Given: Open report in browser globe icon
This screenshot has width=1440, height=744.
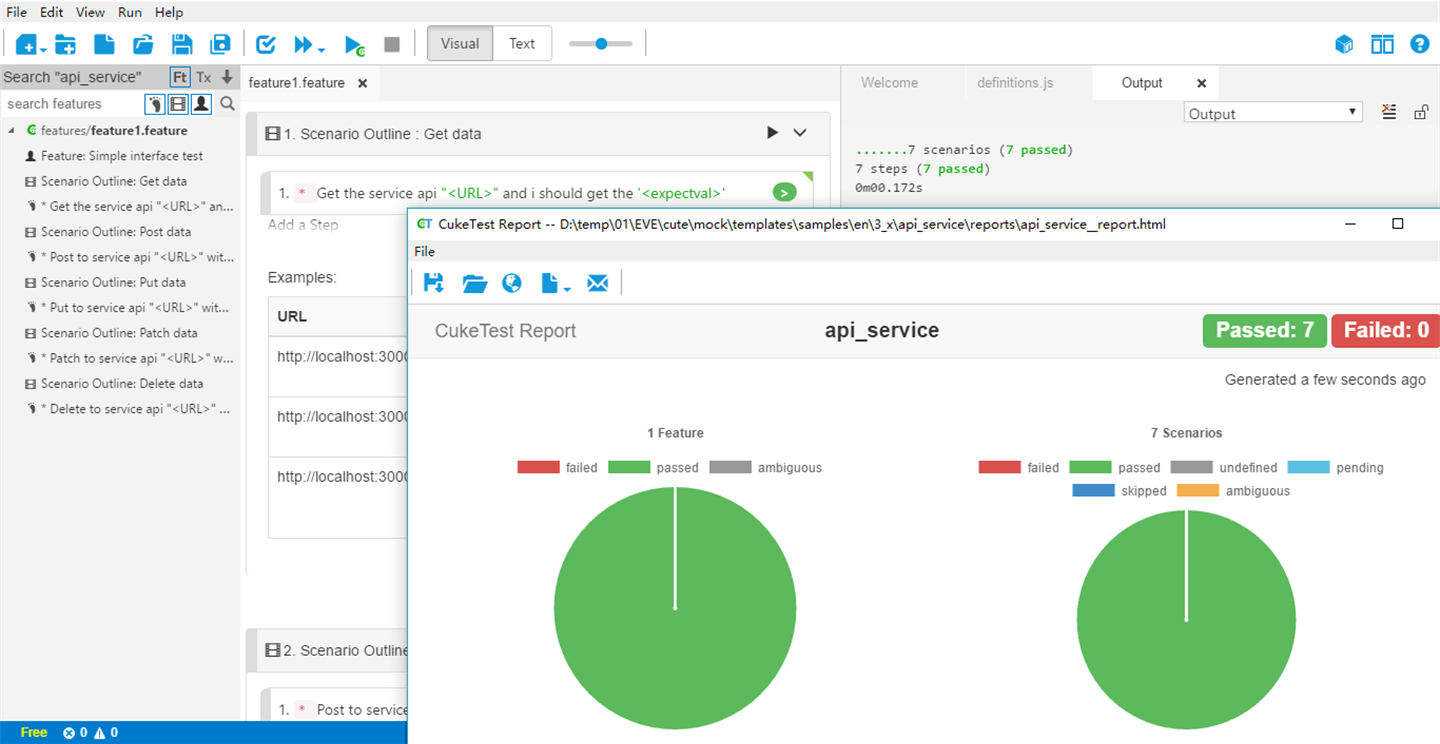Looking at the screenshot, I should click(512, 283).
